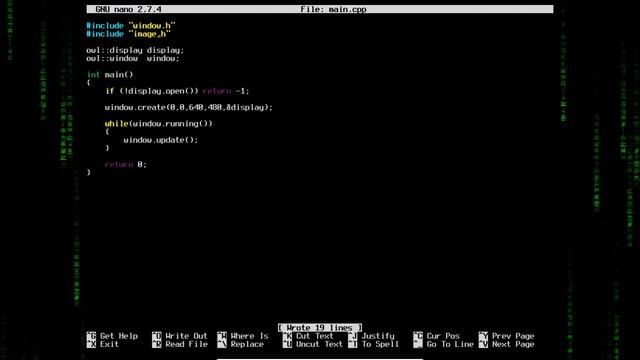Image resolution: width=640 pixels, height=360 pixels.
Task: Click the Read File shortcut
Action: tap(180, 344)
